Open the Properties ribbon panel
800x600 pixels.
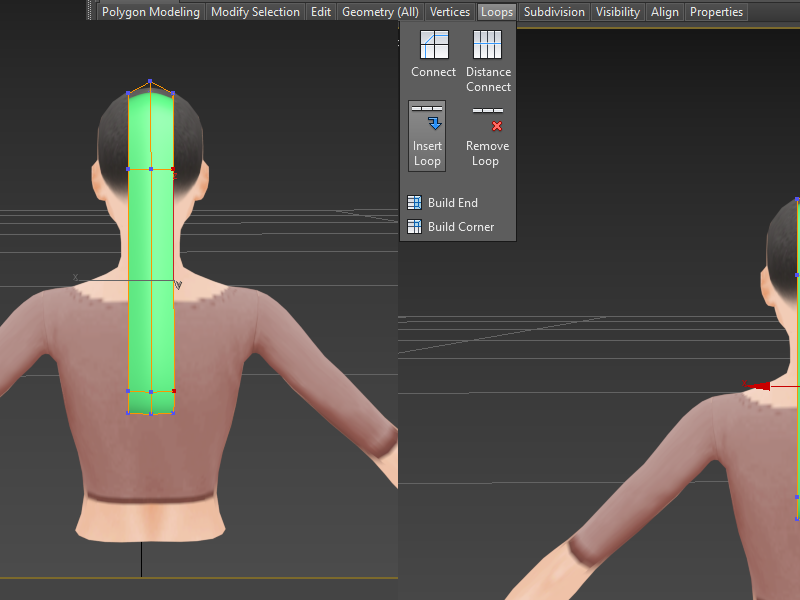pyautogui.click(x=716, y=12)
